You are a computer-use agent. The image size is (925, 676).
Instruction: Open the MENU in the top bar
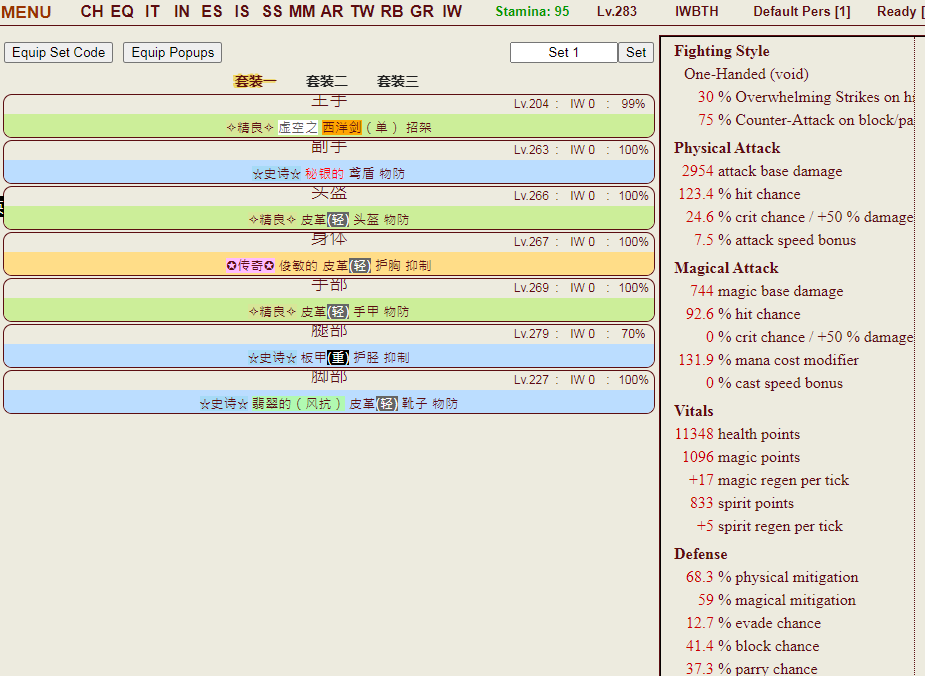tap(27, 12)
